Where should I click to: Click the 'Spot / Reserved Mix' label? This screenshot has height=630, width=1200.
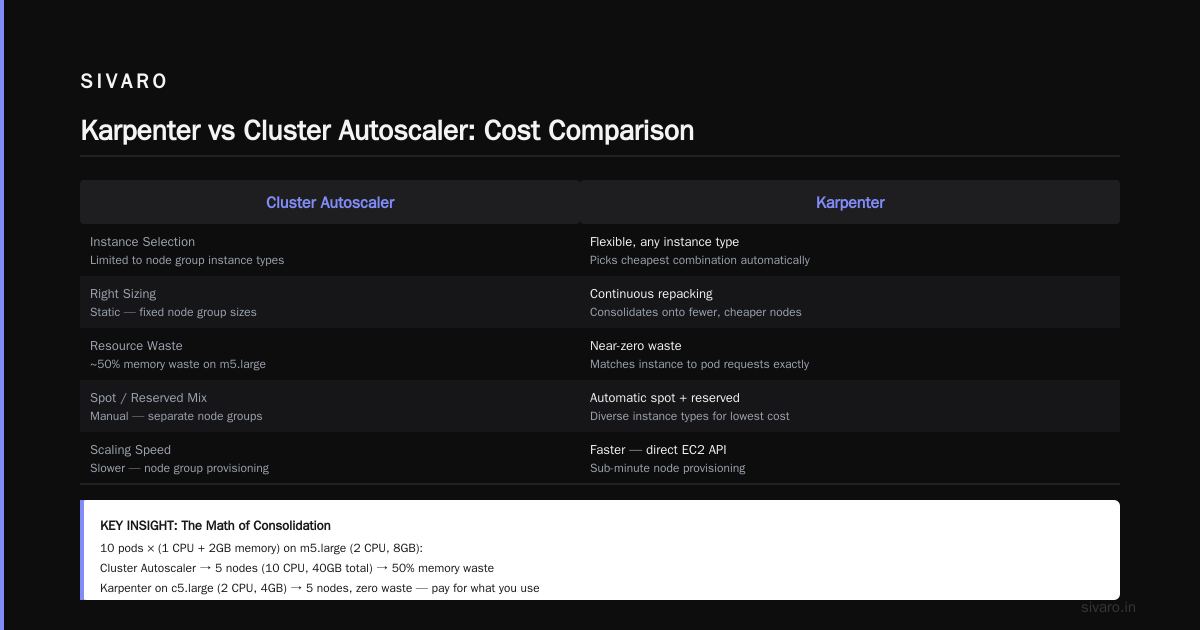pyautogui.click(x=148, y=398)
